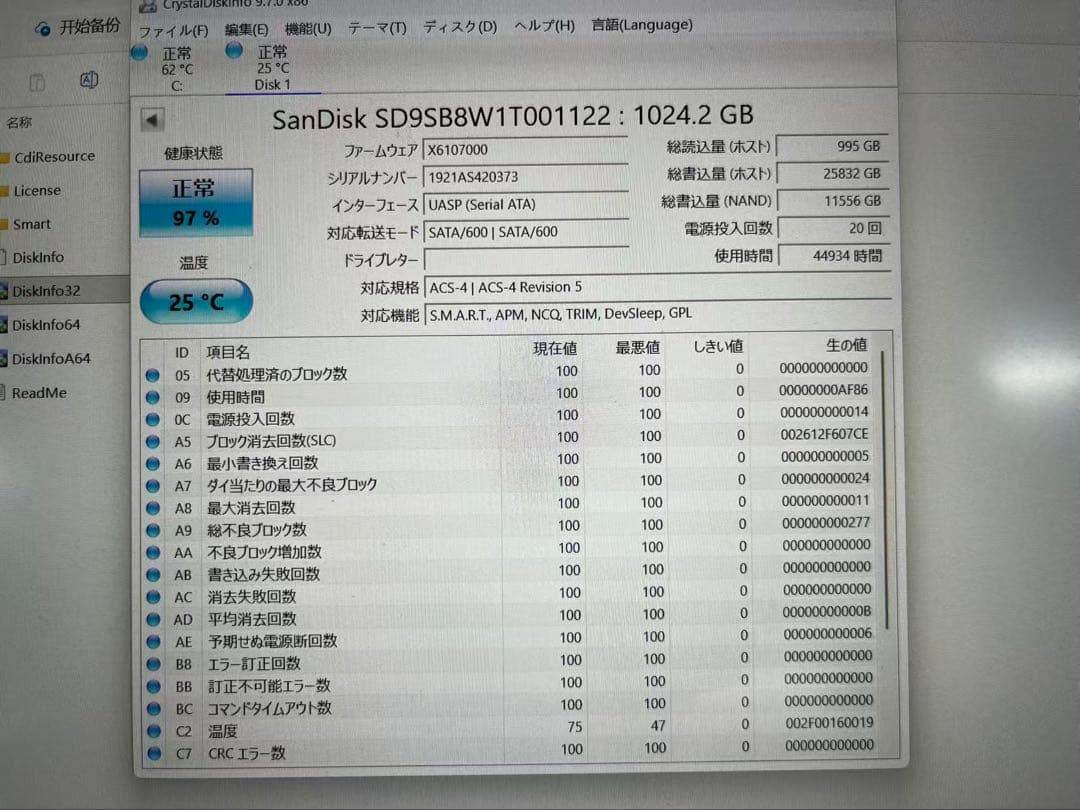The height and width of the screenshot is (810, 1080).
Task: Open the ファイル(F) menu
Action: tap(174, 30)
